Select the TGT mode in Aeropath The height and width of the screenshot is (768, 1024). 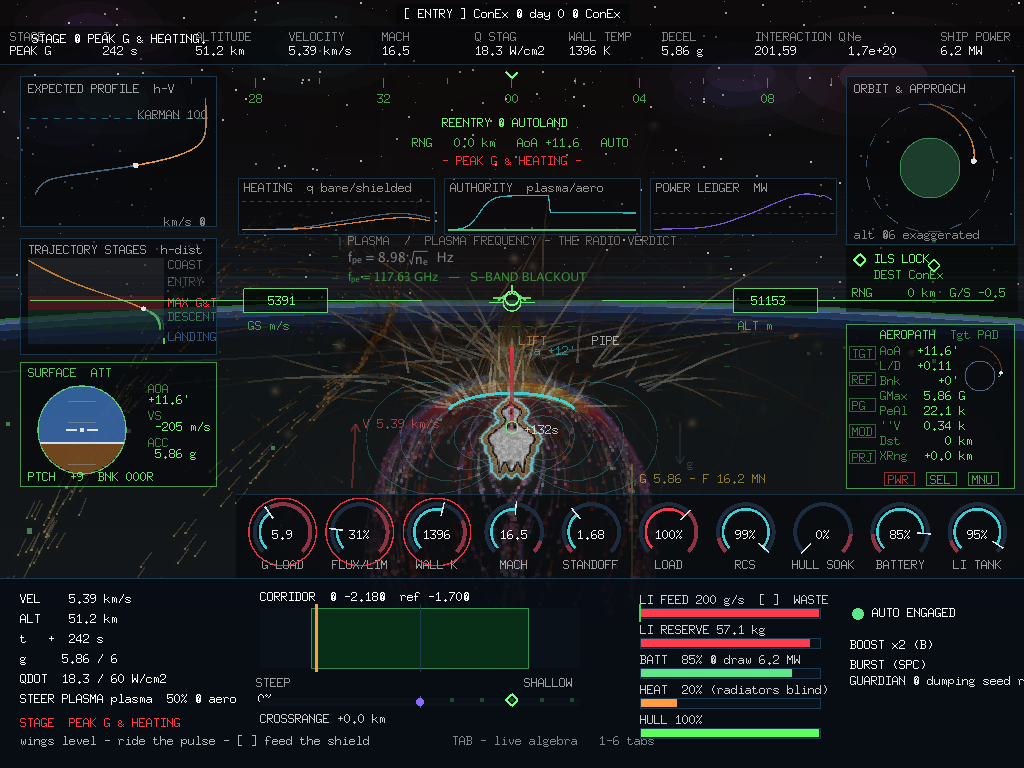[862, 353]
